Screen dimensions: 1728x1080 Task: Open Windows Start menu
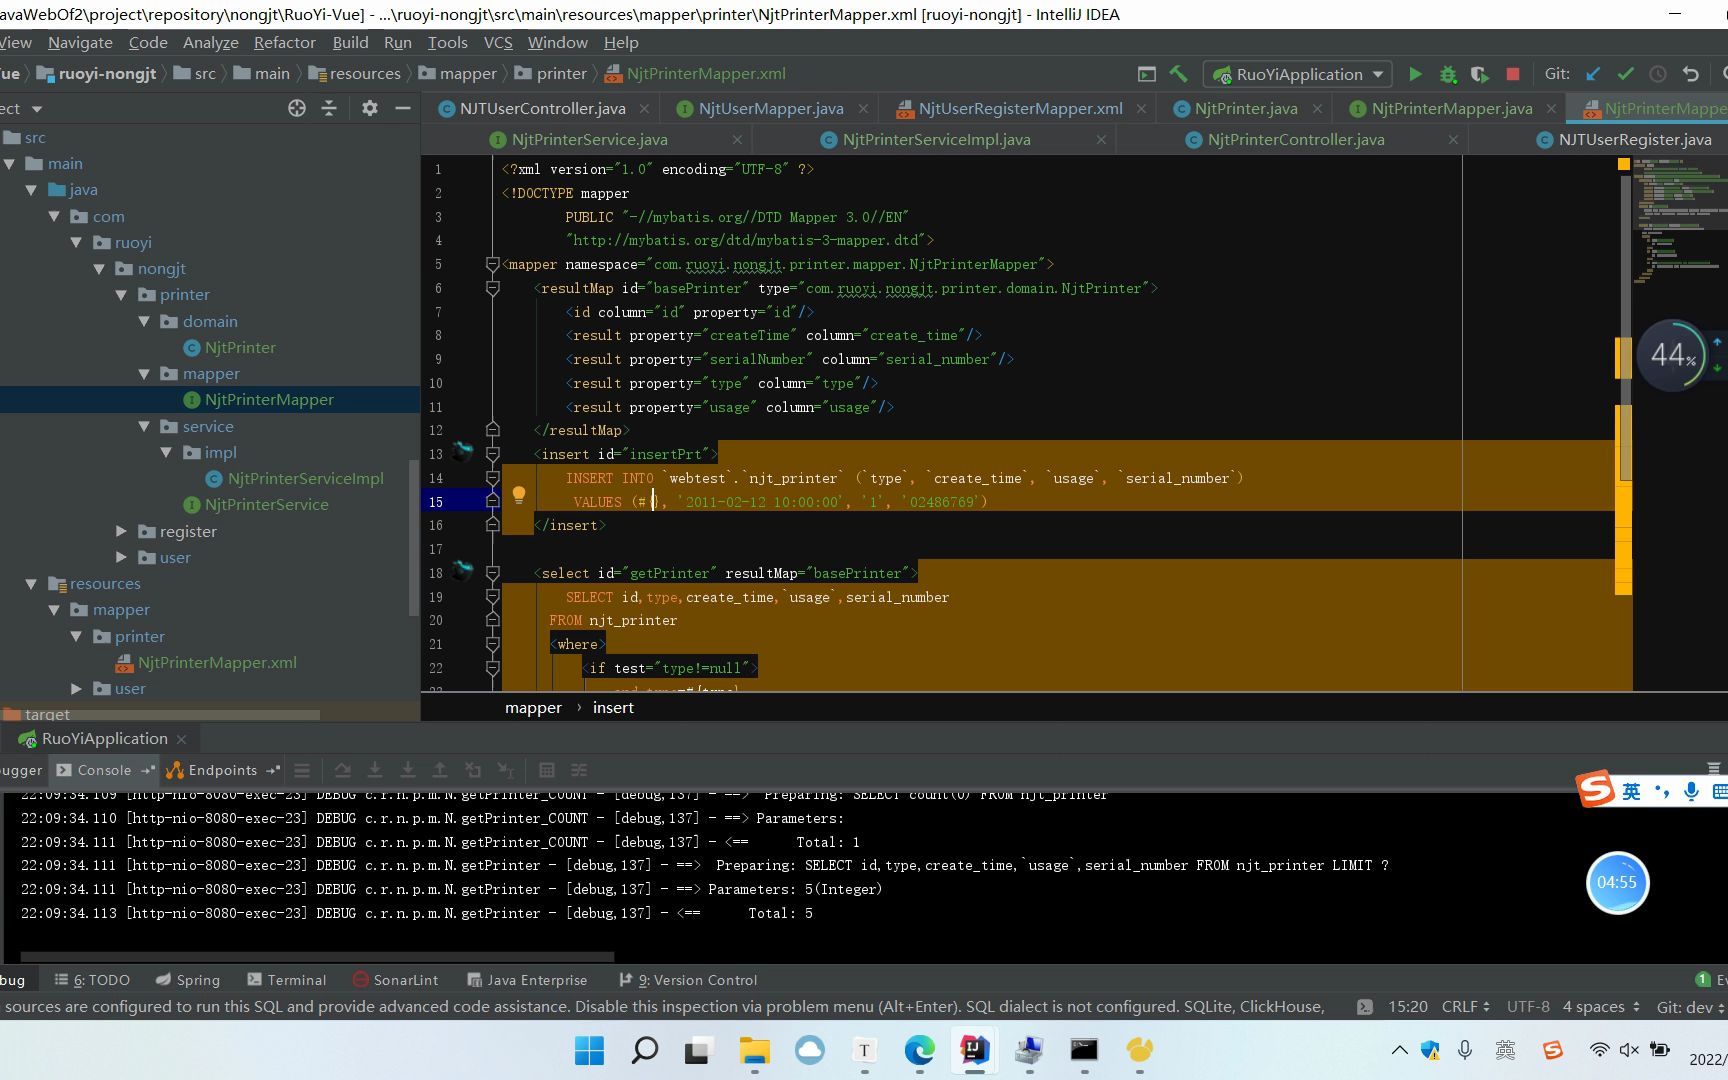pyautogui.click(x=590, y=1050)
